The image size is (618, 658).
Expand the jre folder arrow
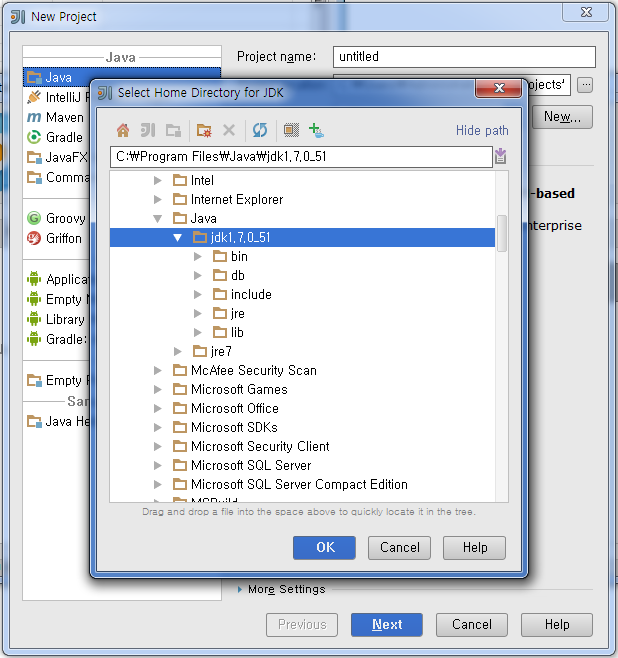198,313
